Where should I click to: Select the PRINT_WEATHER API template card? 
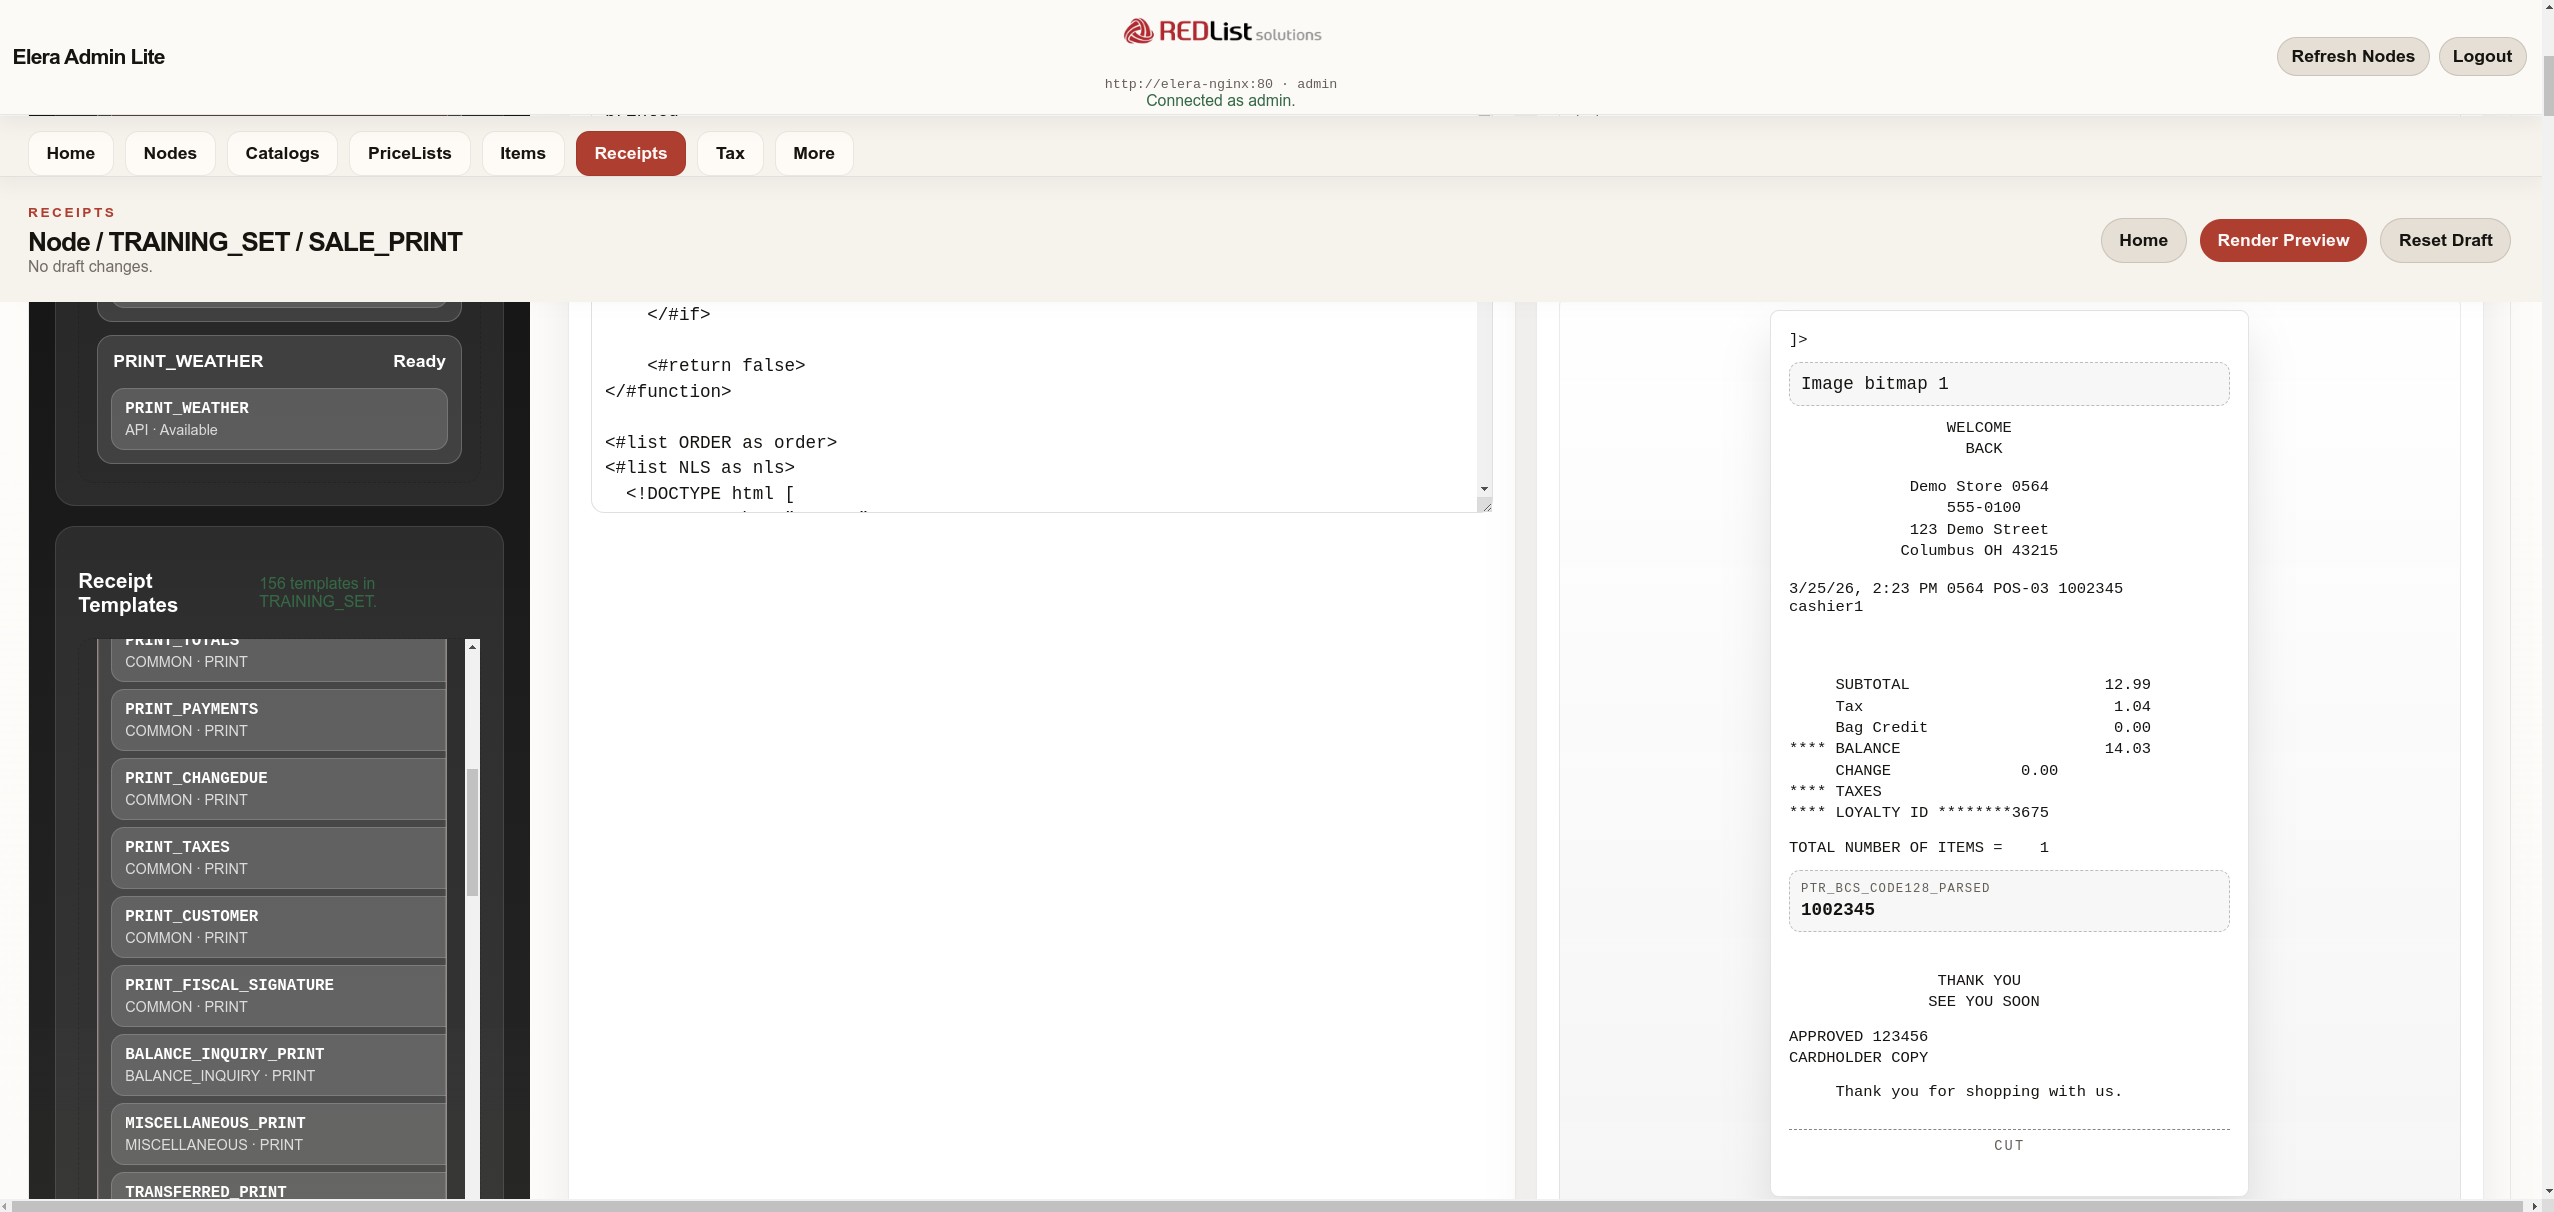tap(278, 418)
